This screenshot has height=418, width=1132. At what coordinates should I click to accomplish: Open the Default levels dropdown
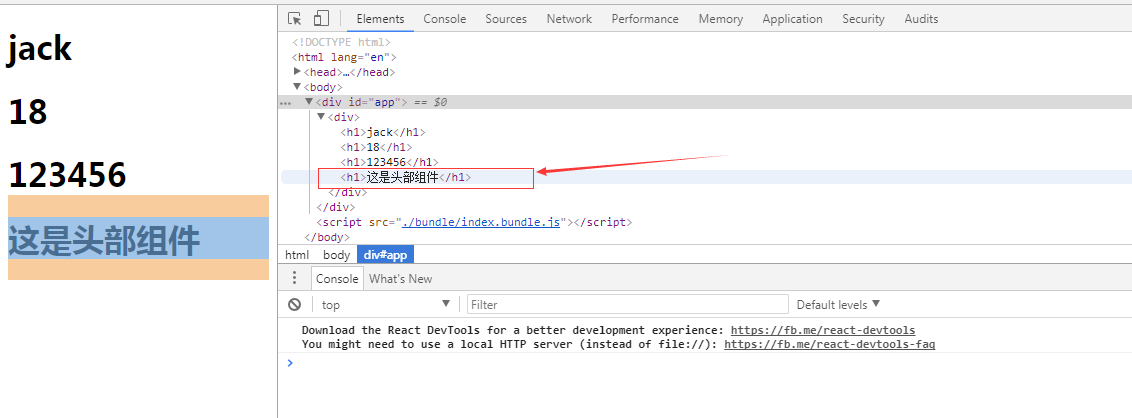(x=838, y=305)
